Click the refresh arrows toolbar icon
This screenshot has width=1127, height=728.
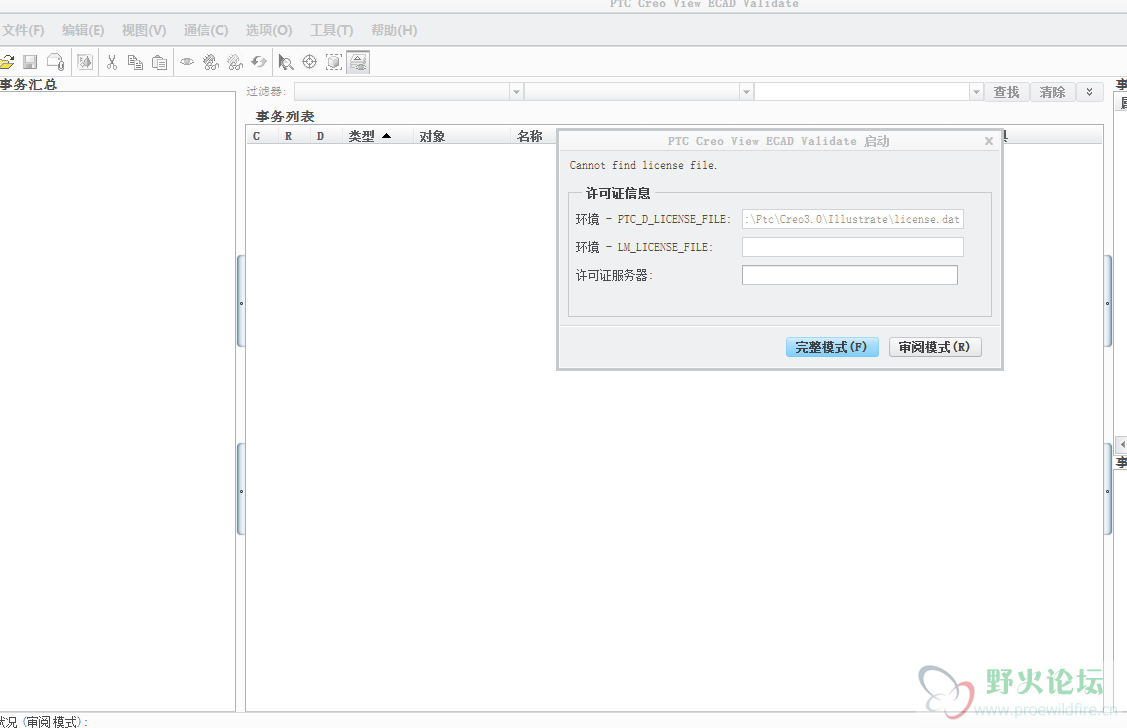tap(259, 63)
